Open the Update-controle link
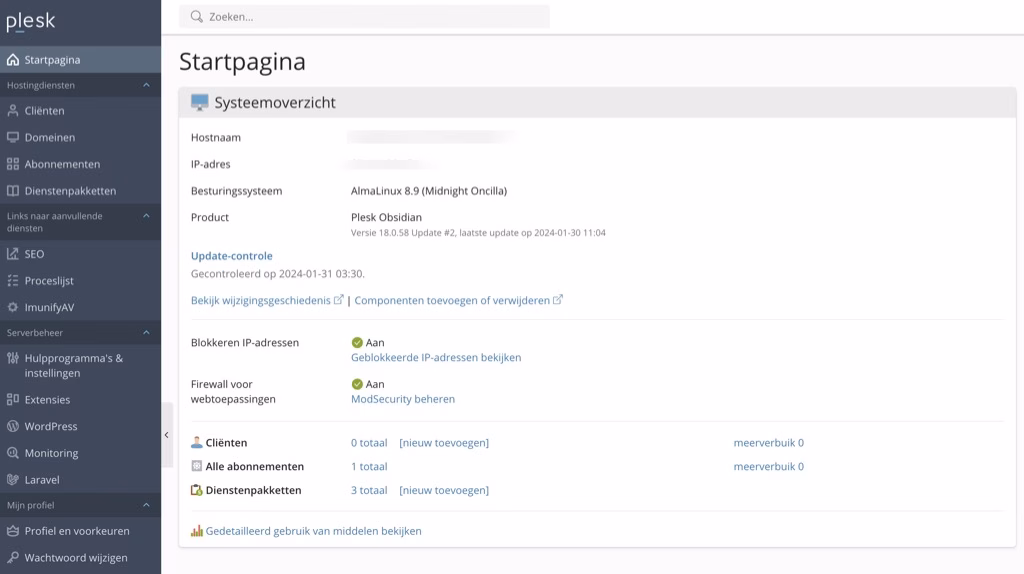1024x574 pixels. 231,256
